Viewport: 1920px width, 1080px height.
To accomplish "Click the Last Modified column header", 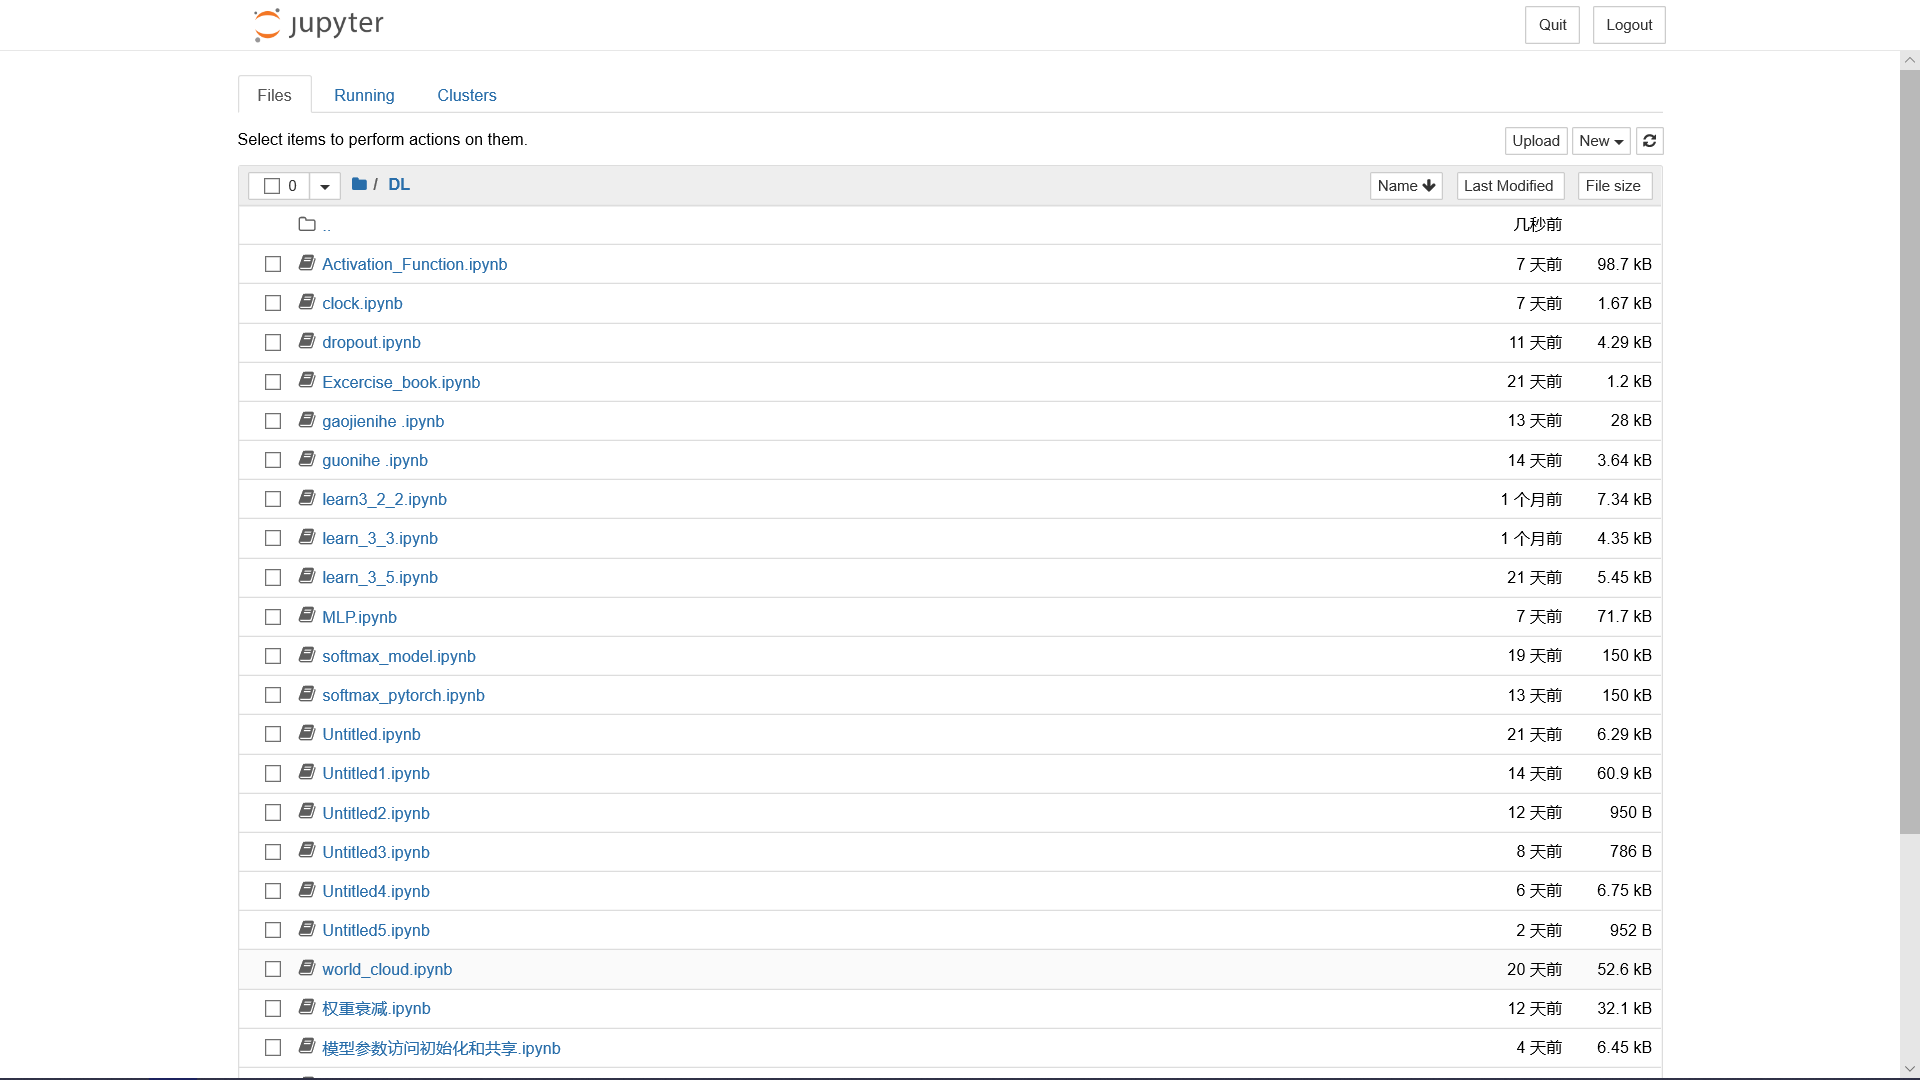I will [x=1507, y=185].
